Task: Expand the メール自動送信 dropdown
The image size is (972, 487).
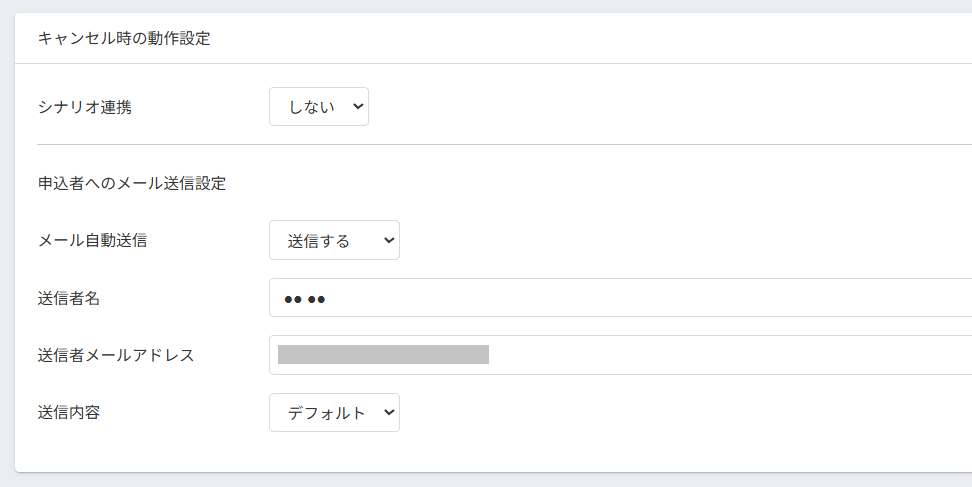Action: [334, 240]
